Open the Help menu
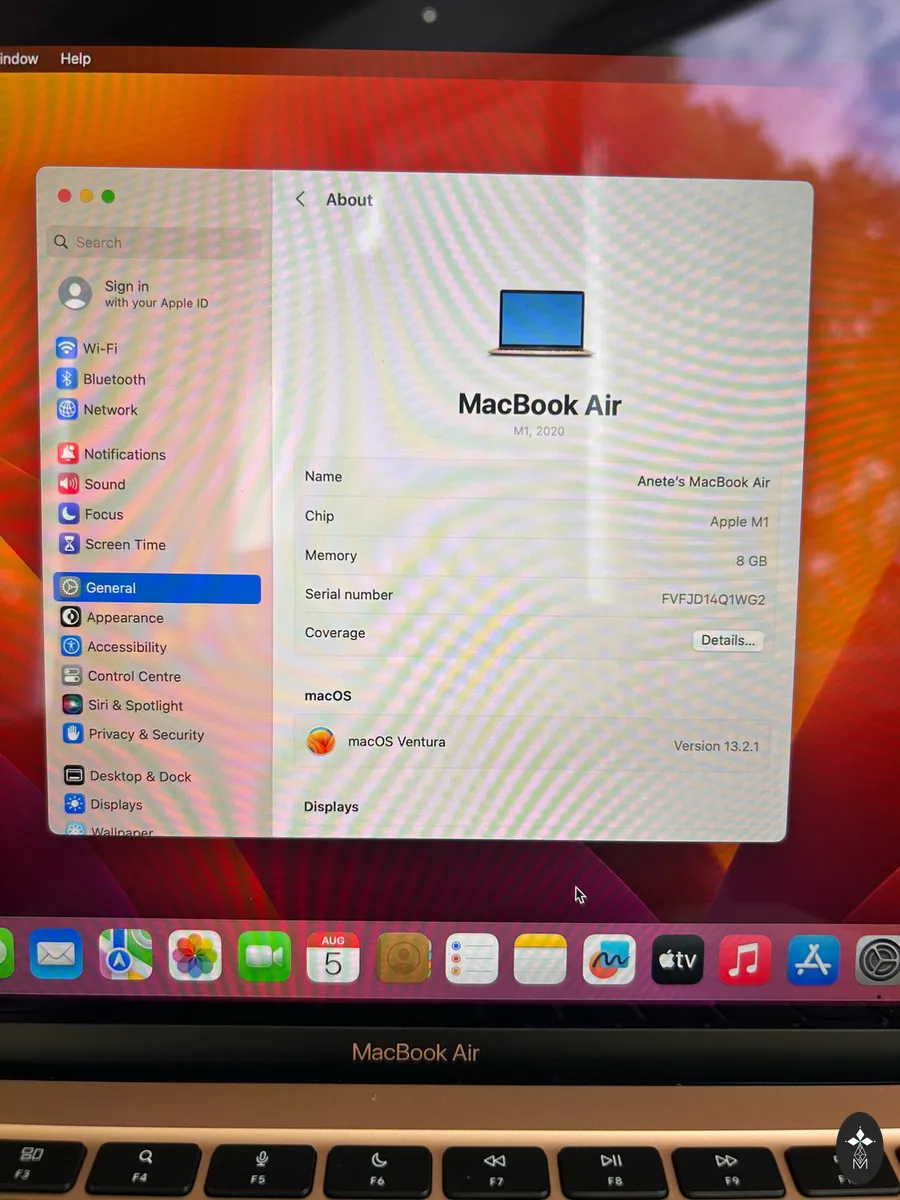The width and height of the screenshot is (900, 1200). (75, 59)
